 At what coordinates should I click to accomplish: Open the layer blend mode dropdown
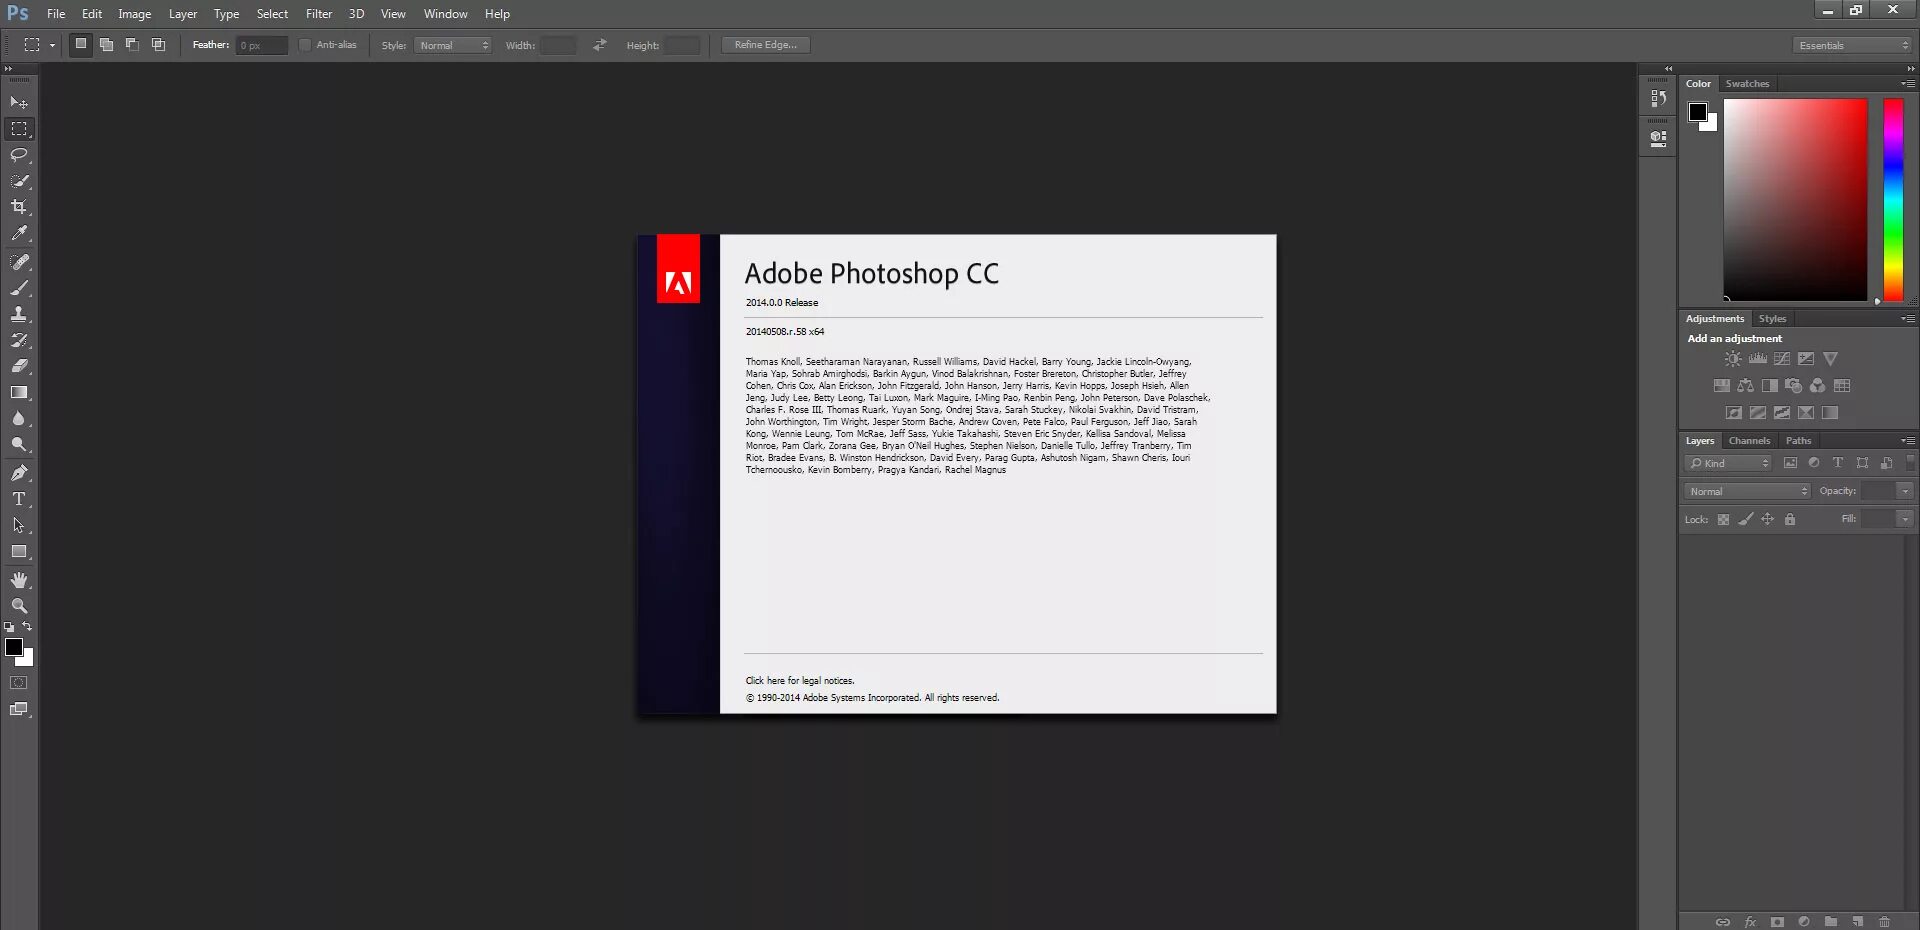[x=1747, y=491]
